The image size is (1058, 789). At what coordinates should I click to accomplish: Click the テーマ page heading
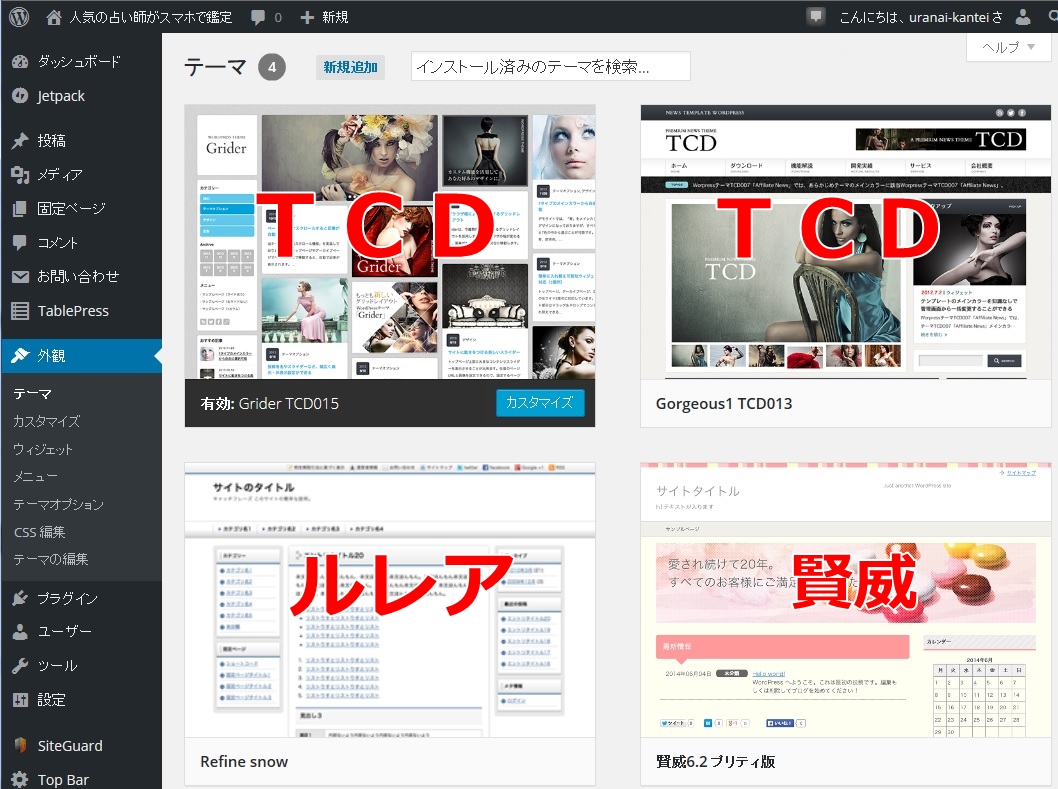click(215, 67)
